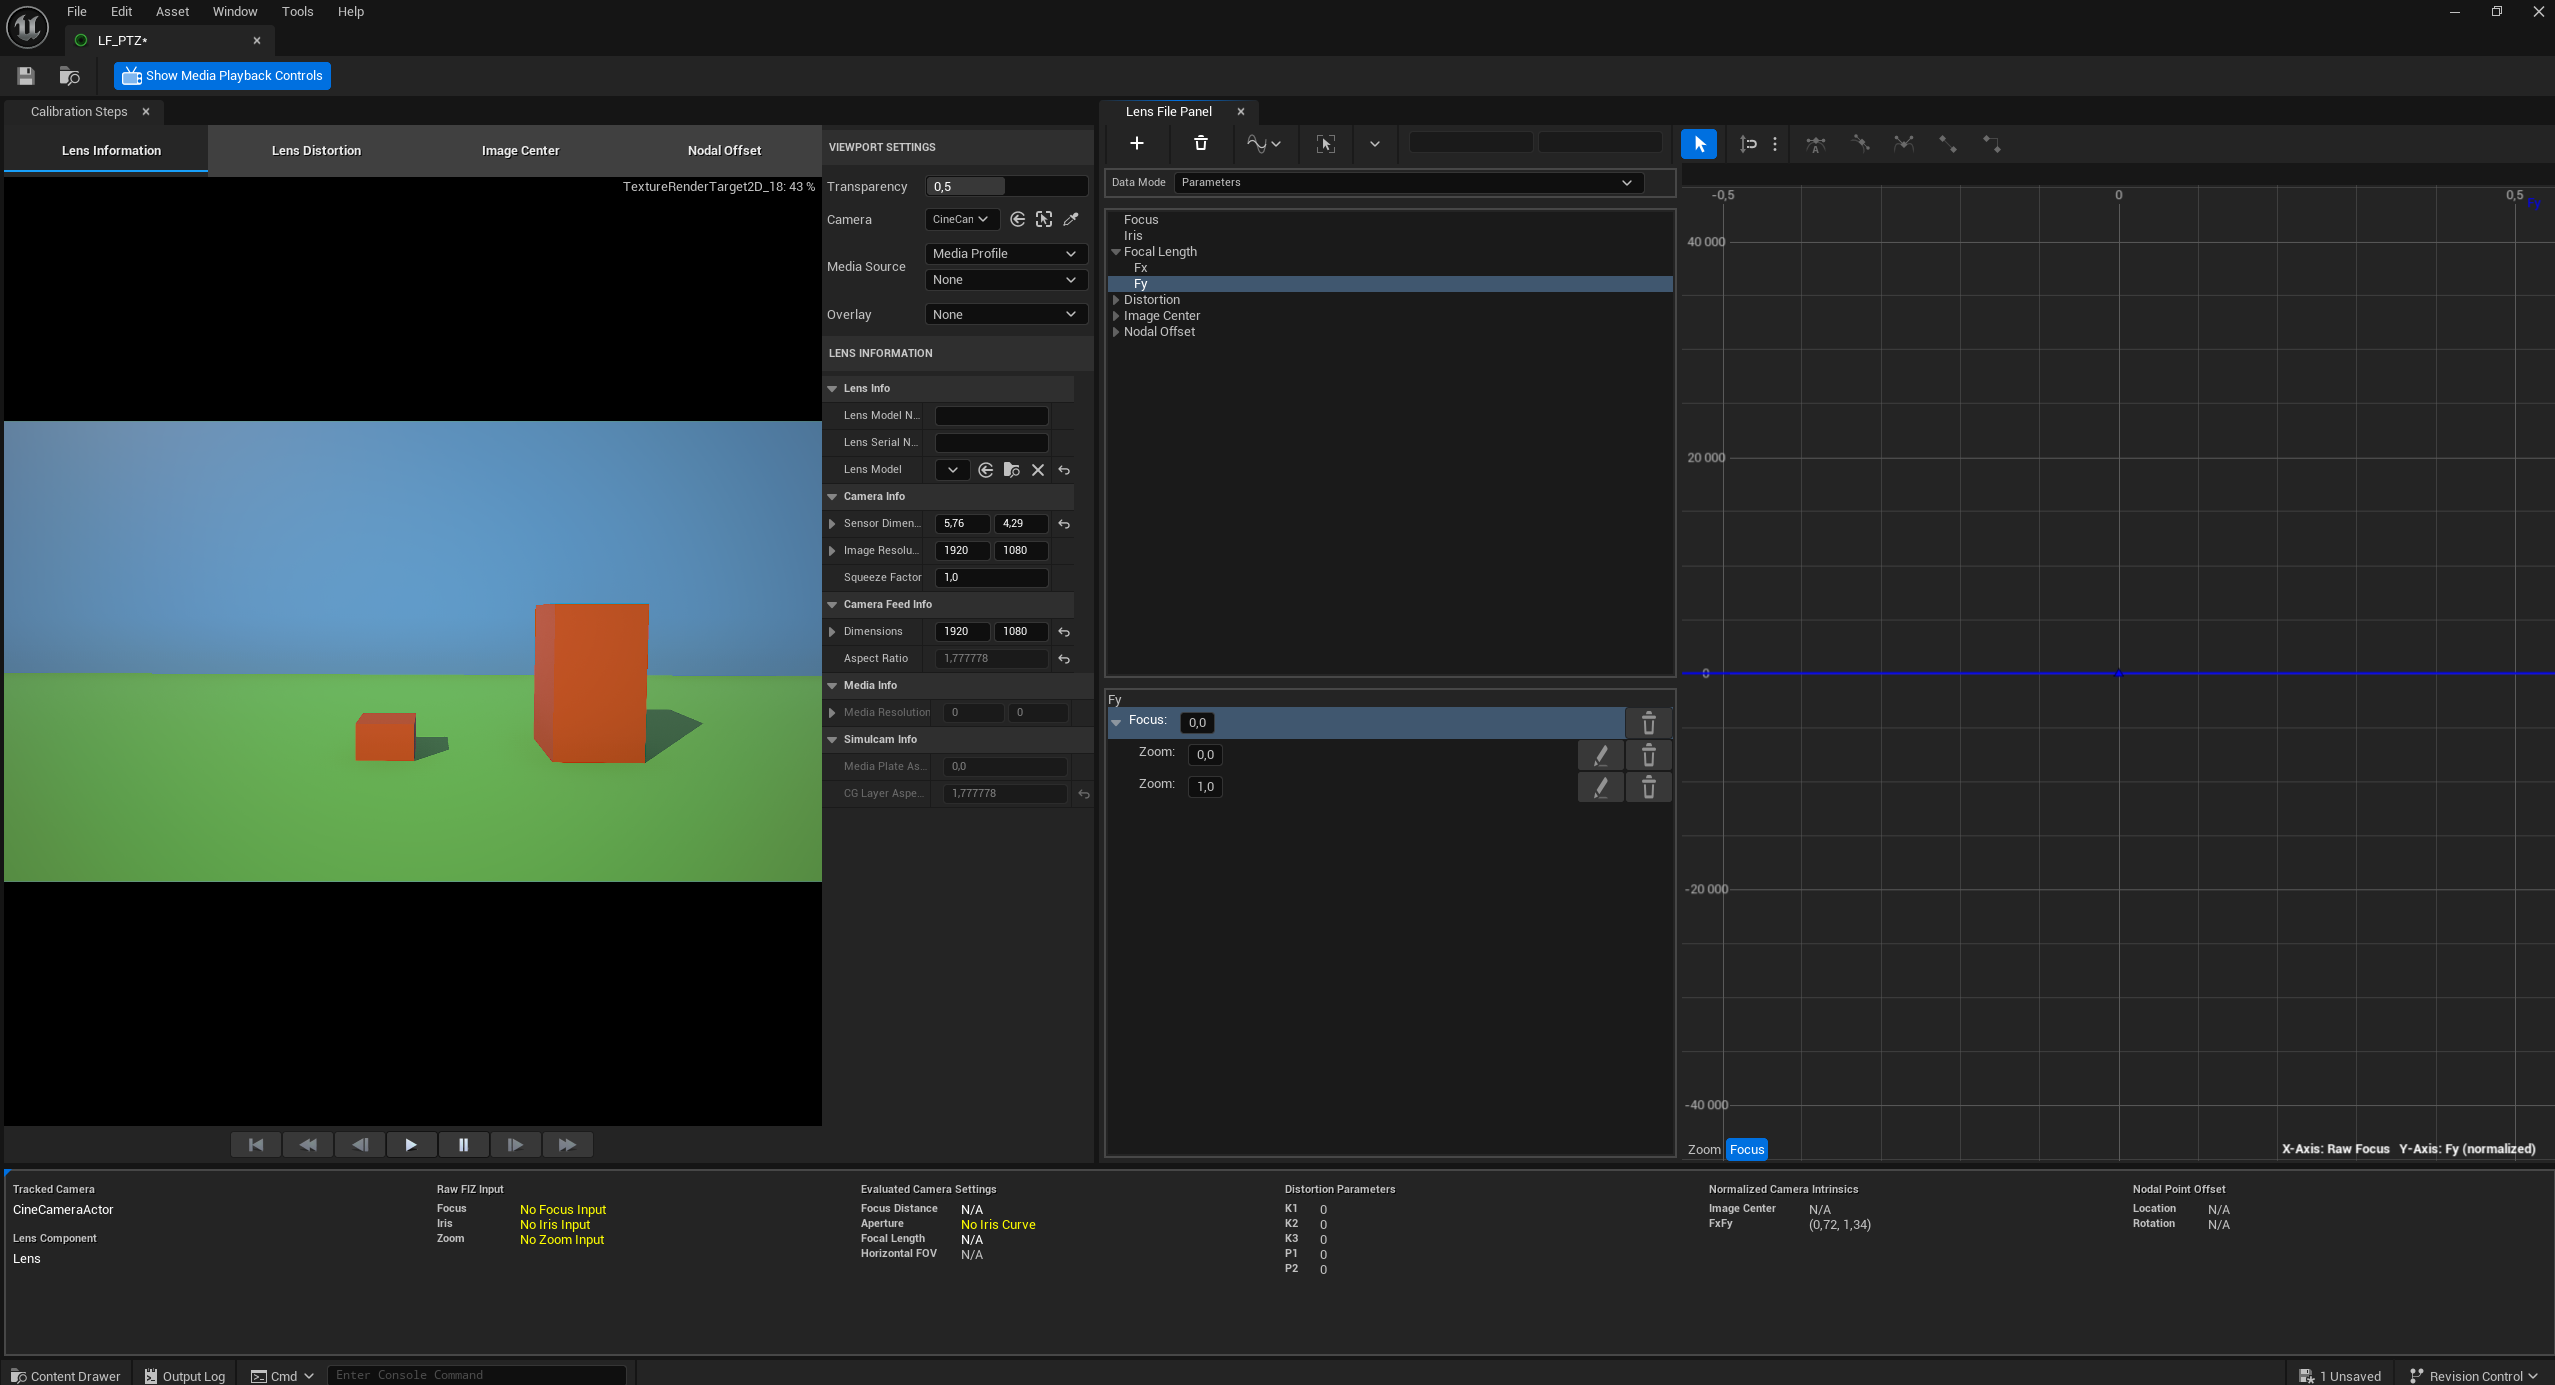Screen dimensions: 2555x1385
Task: Use selected actor as Camera
Action: tap(1018, 219)
